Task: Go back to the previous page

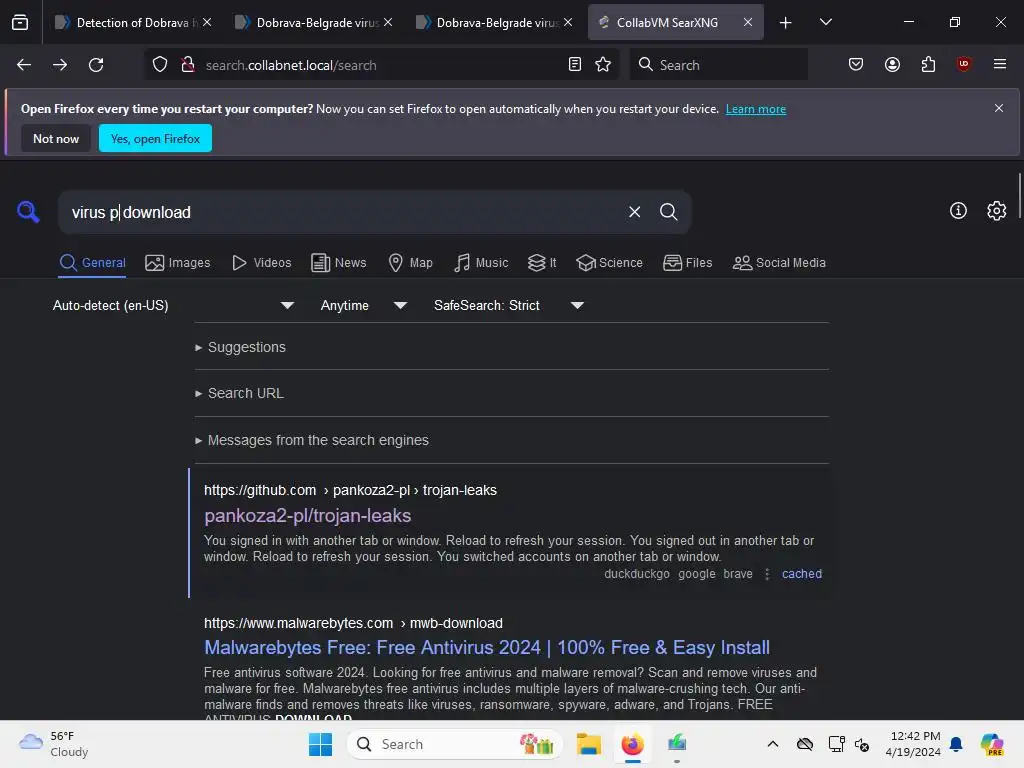Action: coord(24,65)
